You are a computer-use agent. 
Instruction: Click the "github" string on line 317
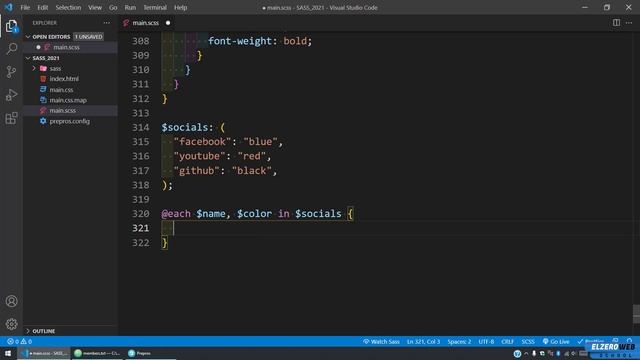click(x=196, y=171)
